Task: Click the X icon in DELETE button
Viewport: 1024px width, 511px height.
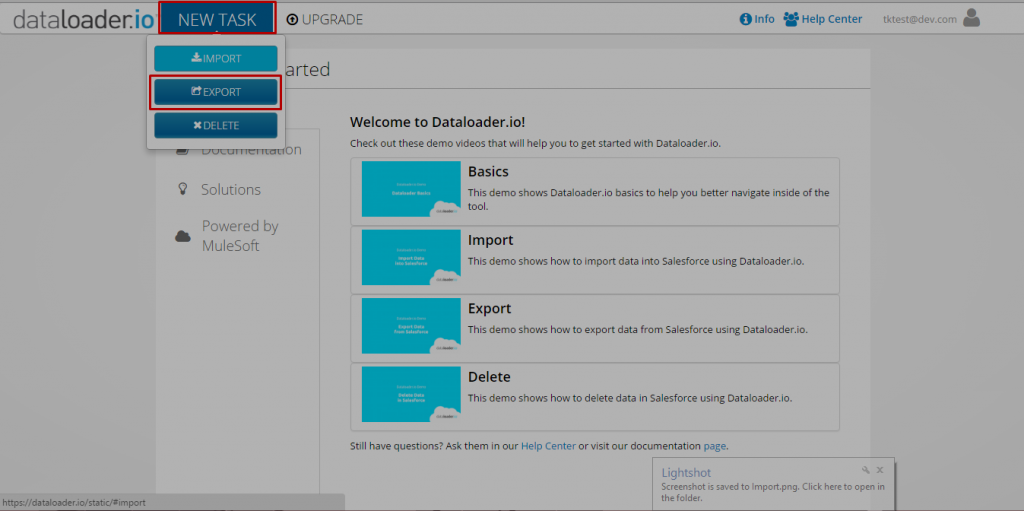Action: 197,125
